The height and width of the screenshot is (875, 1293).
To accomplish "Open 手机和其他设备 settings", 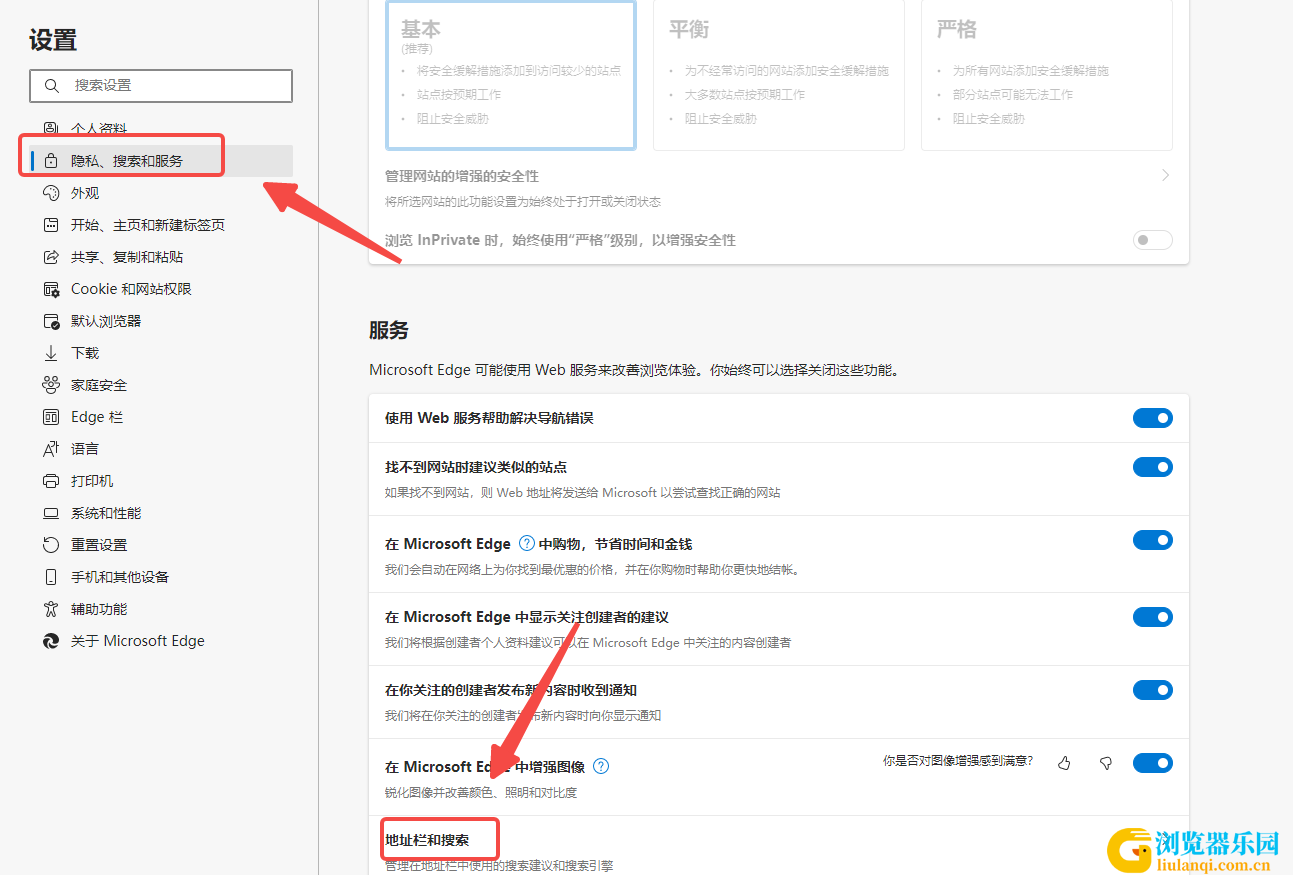I will point(161,577).
